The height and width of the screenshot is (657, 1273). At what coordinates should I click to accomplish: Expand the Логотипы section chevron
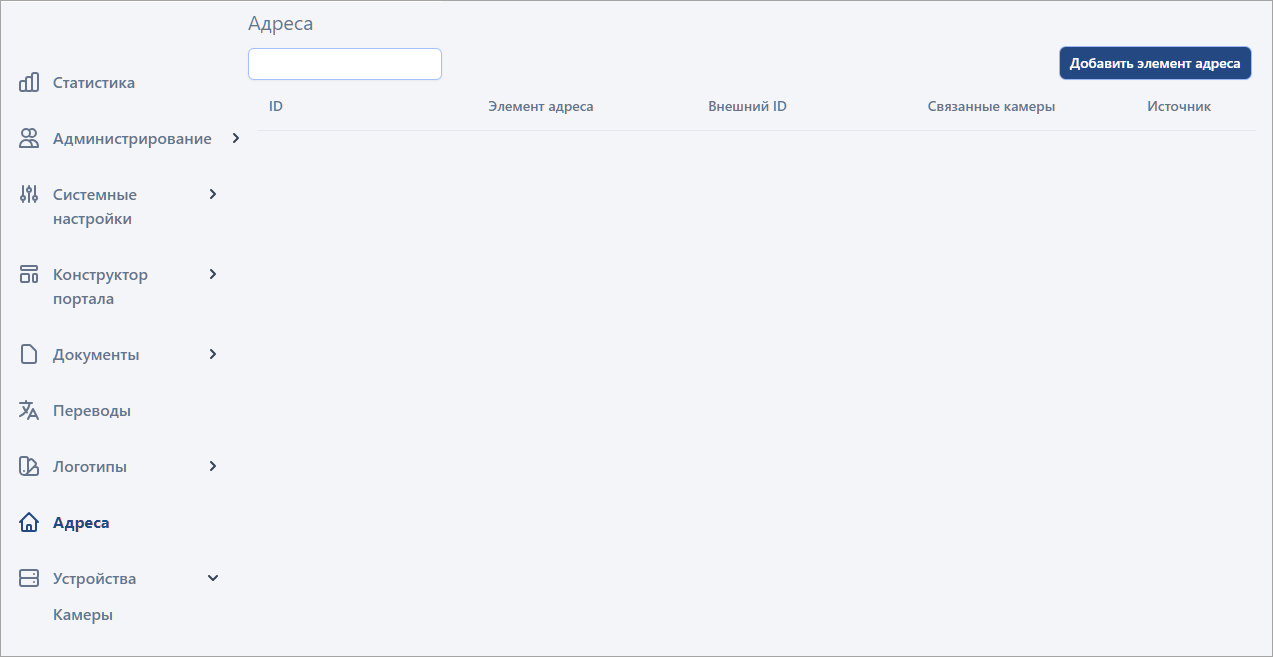click(212, 466)
